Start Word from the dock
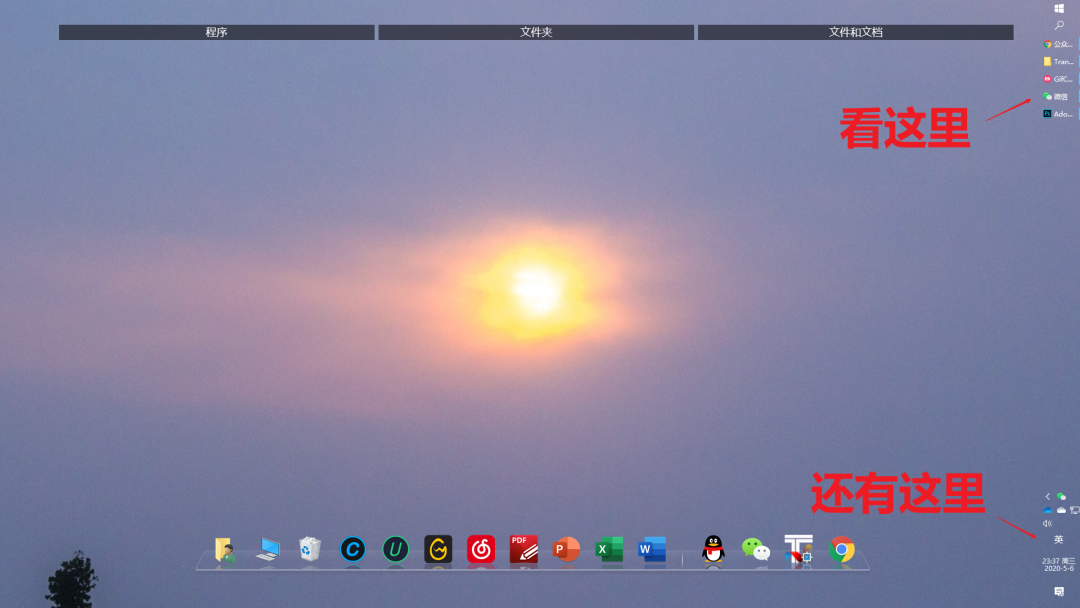The width and height of the screenshot is (1080, 608). [652, 550]
